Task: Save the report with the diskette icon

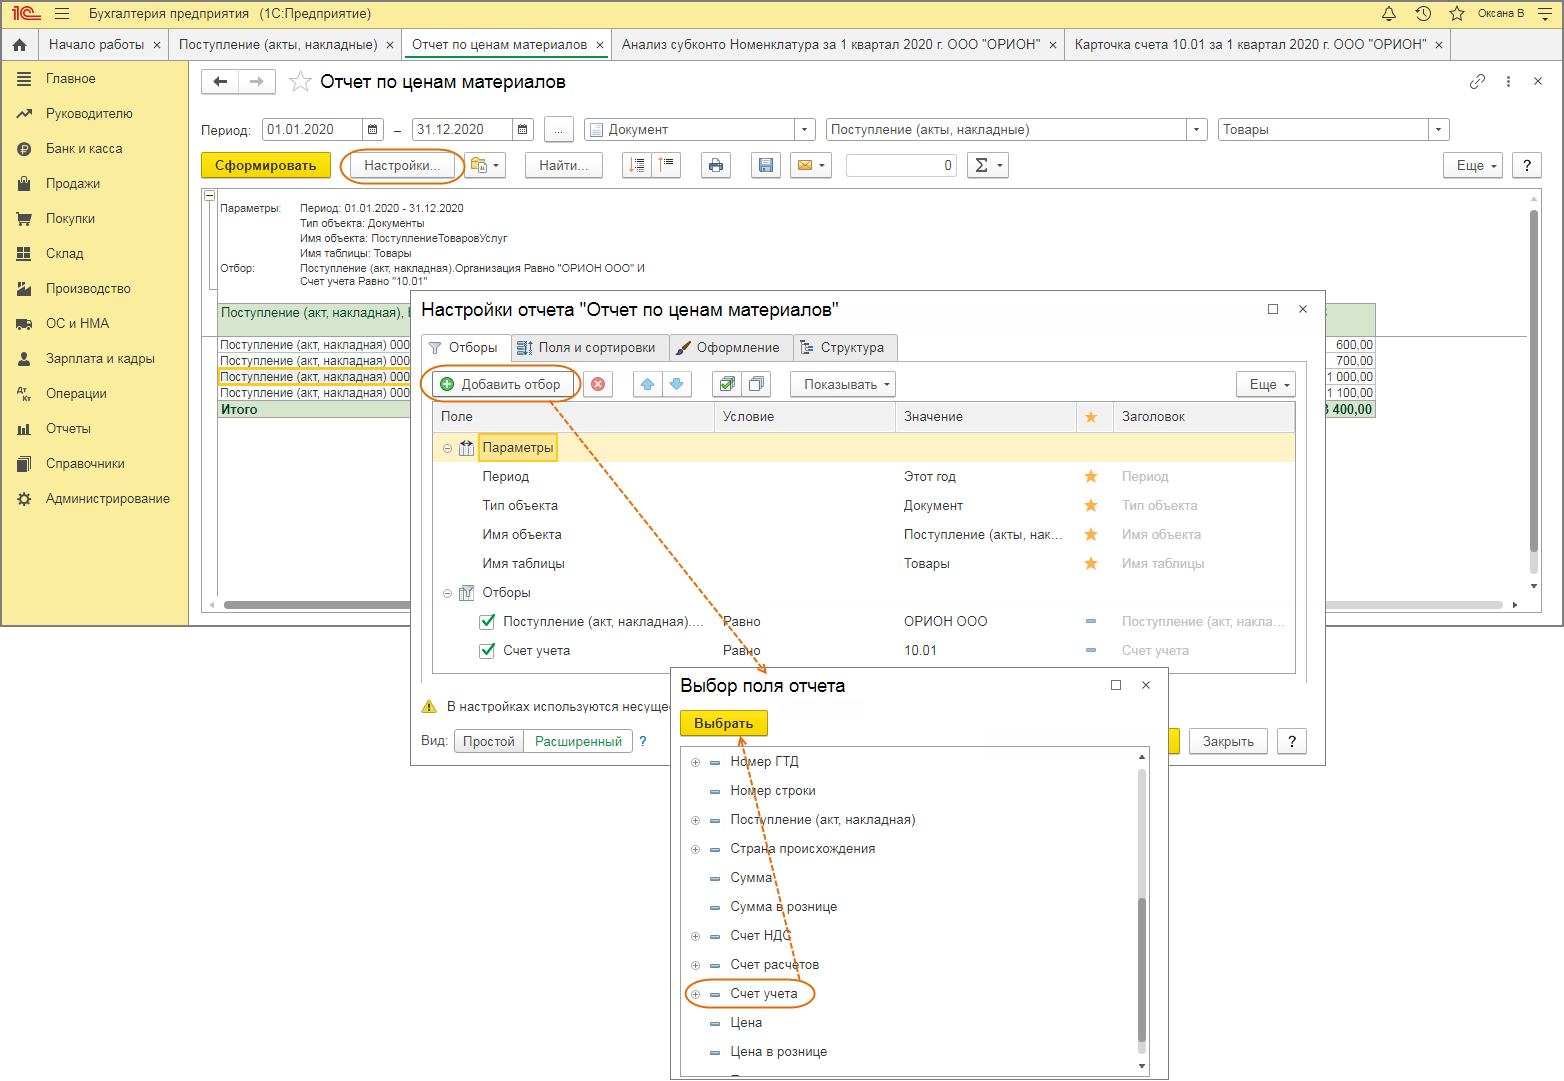Action: point(766,166)
